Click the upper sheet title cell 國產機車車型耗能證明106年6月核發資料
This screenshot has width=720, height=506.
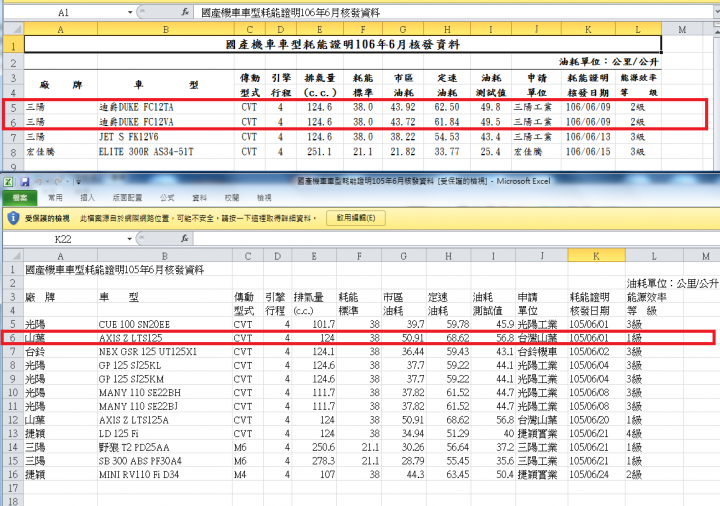click(343, 45)
